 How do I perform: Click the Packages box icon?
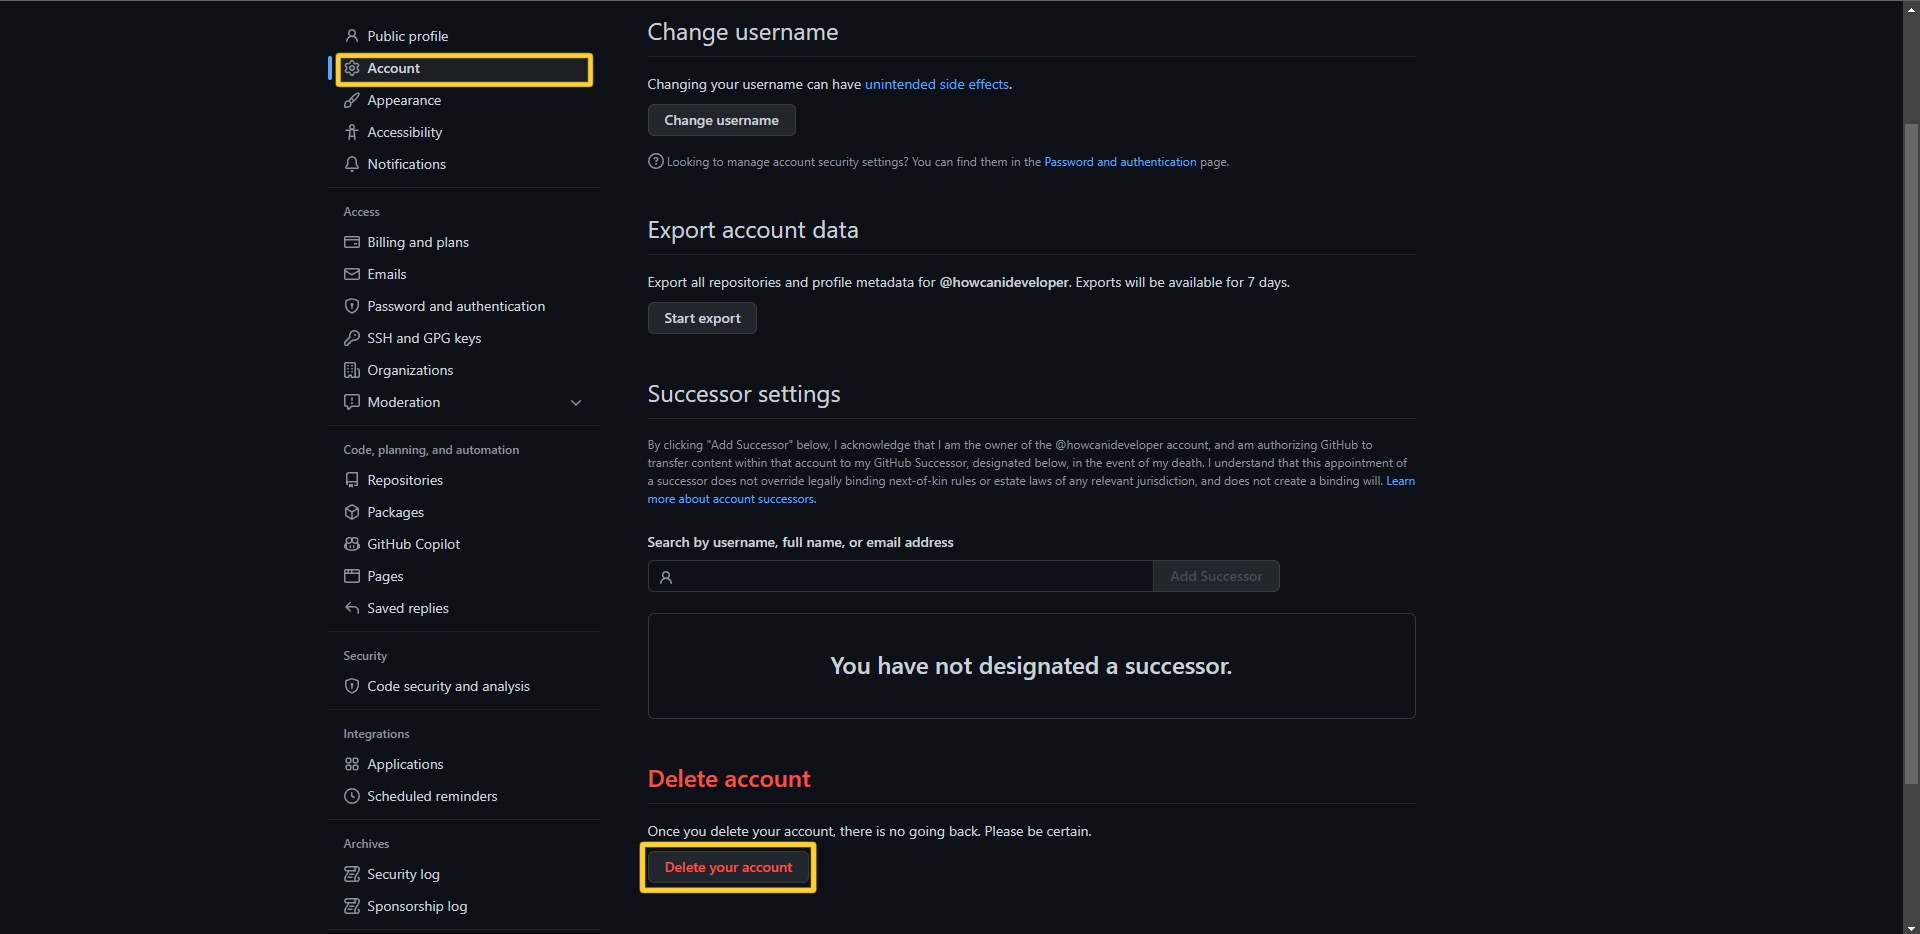point(352,512)
